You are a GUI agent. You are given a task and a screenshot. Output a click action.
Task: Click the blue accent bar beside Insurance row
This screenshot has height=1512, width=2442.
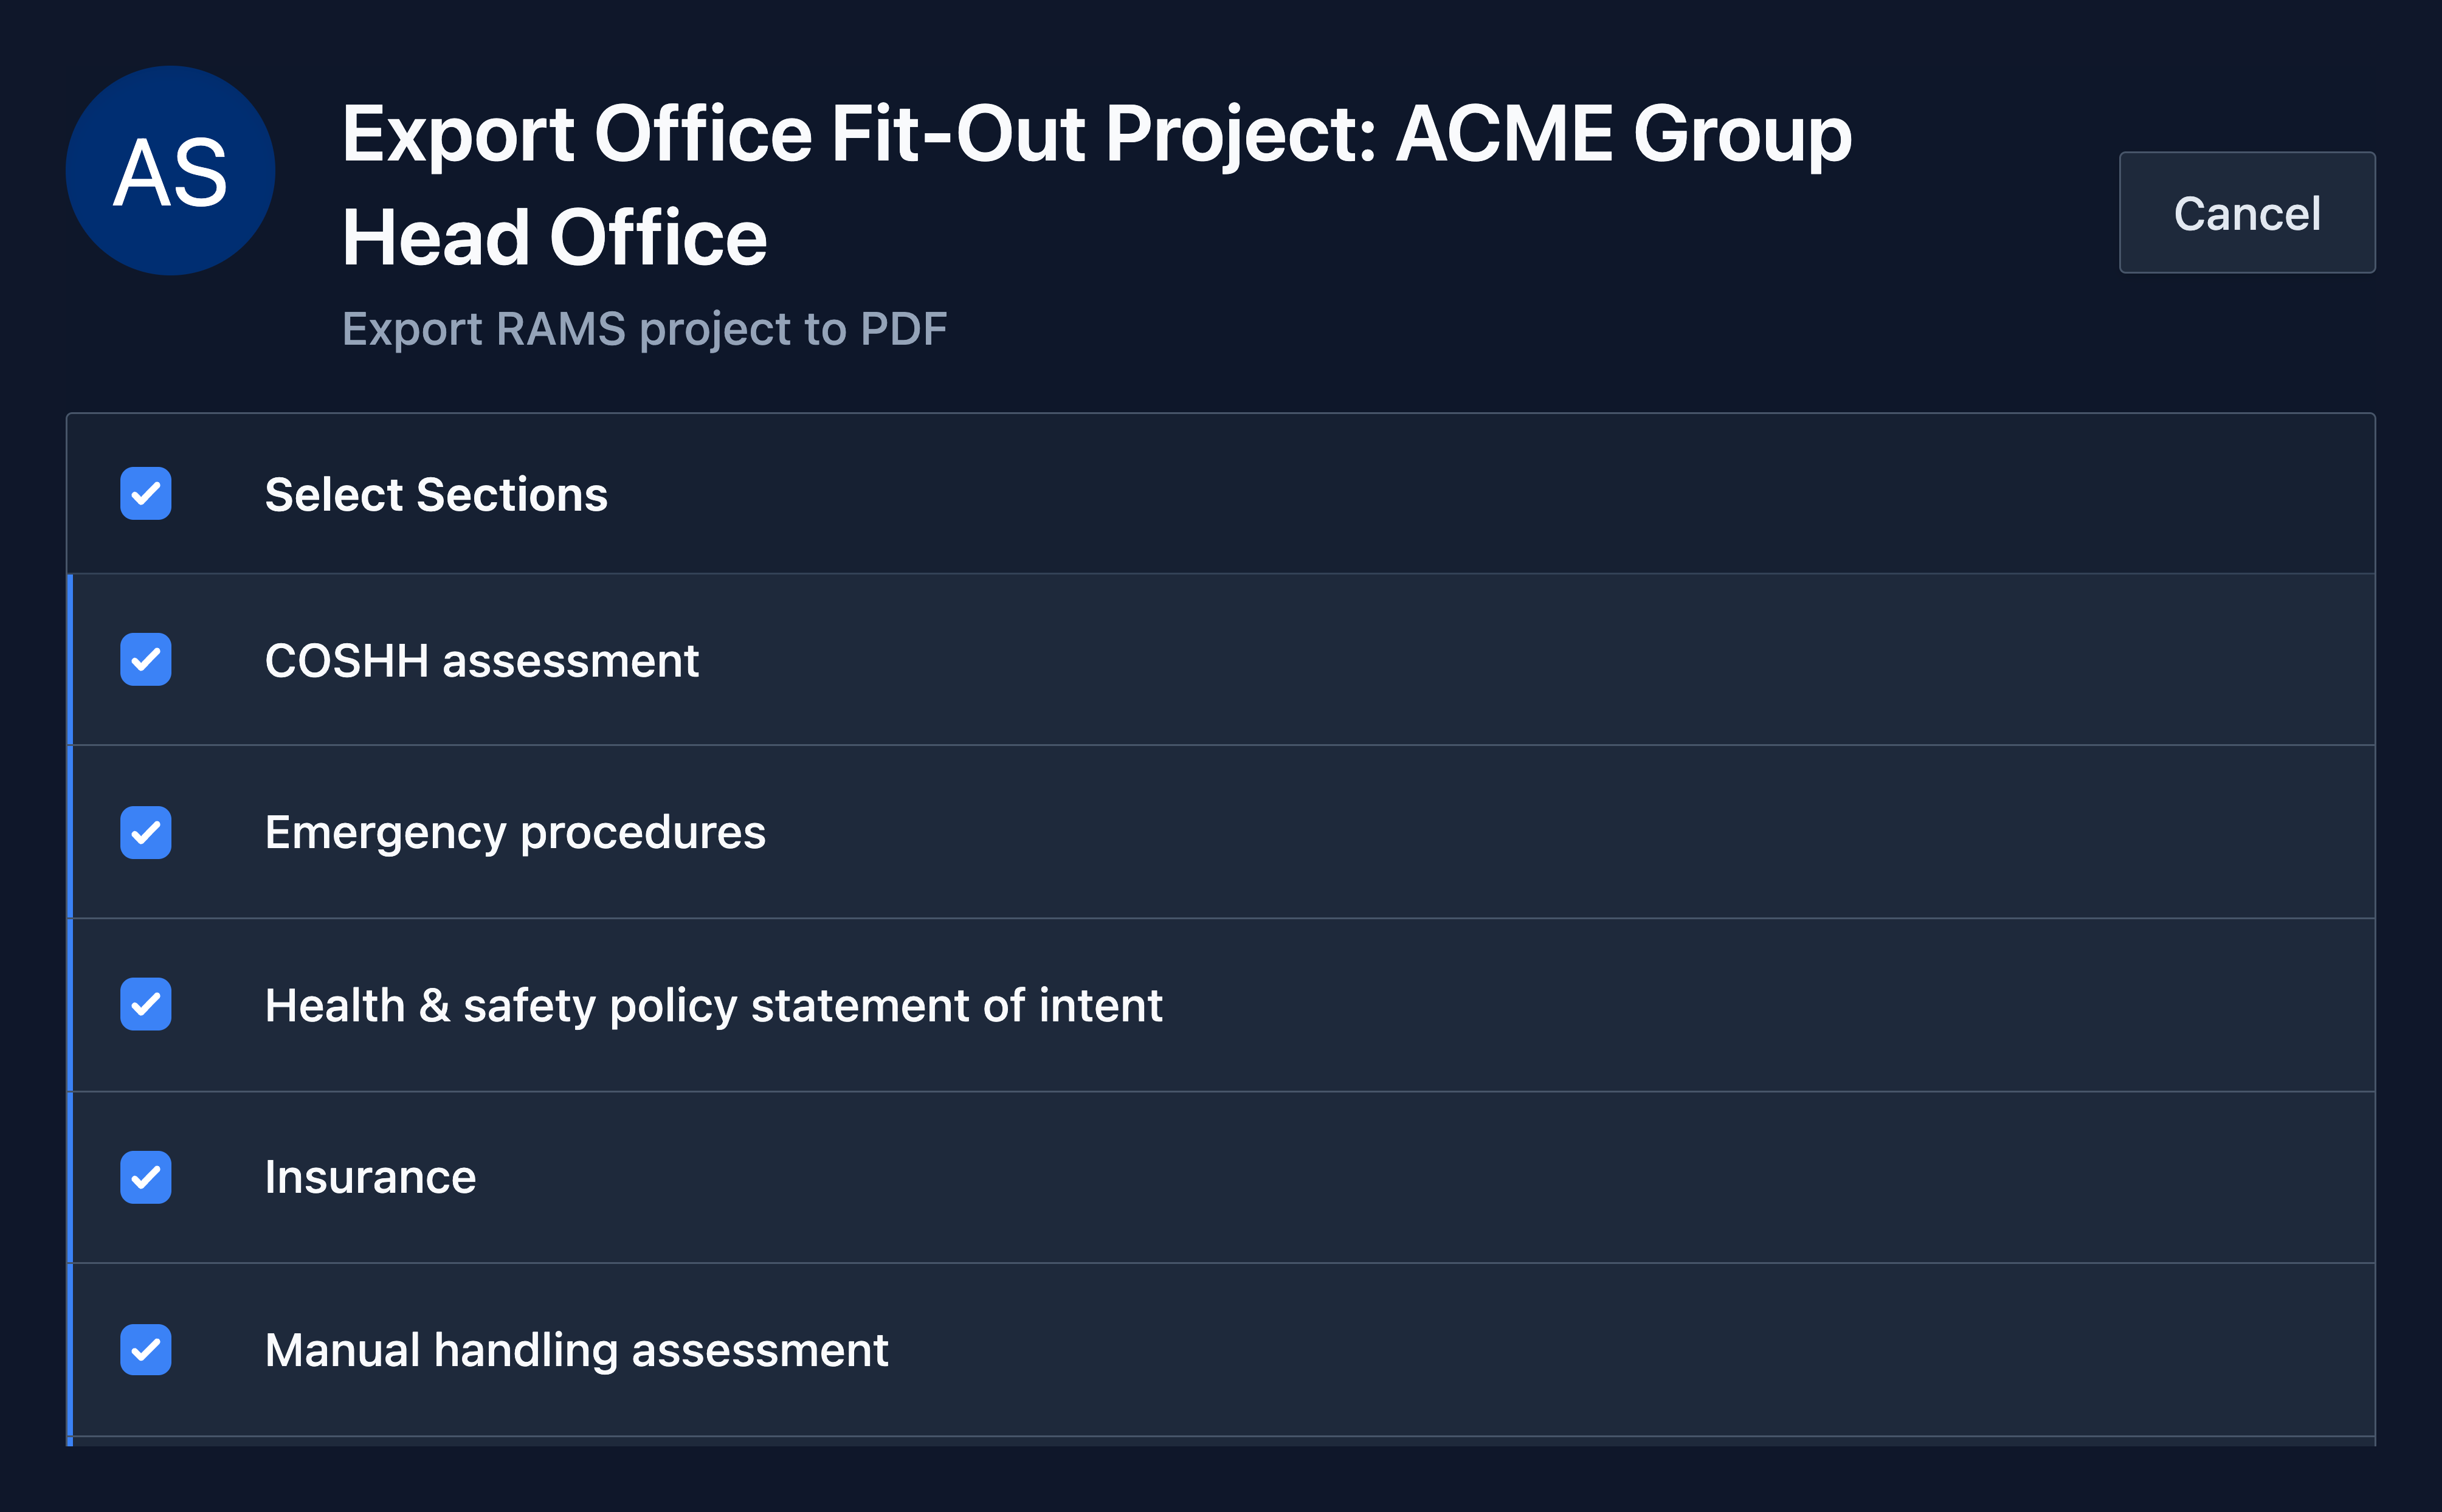70,1177
